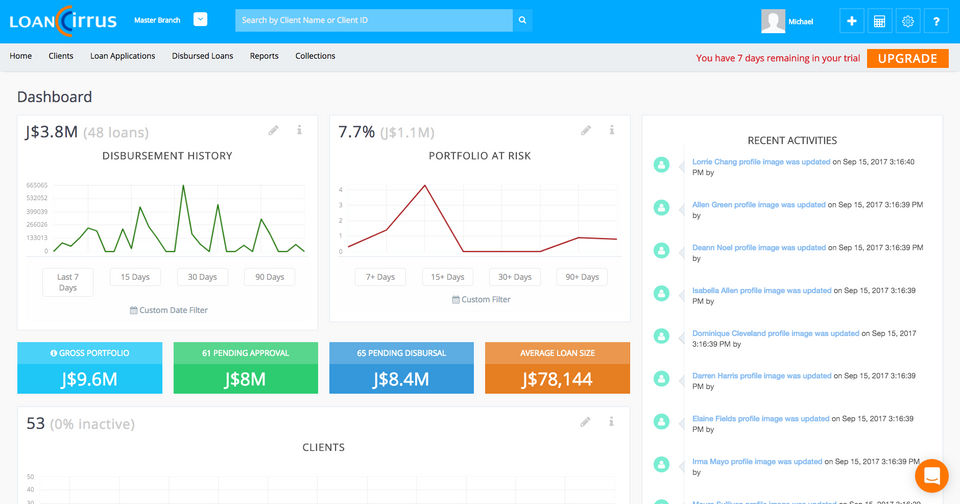960x504 pixels.
Task: Click the user icon beside Elaine Fields activity
Action: [661, 421]
